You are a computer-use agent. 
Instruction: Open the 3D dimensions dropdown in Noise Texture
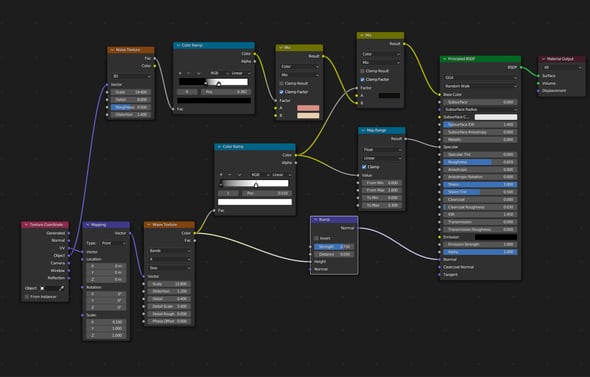[x=131, y=76]
